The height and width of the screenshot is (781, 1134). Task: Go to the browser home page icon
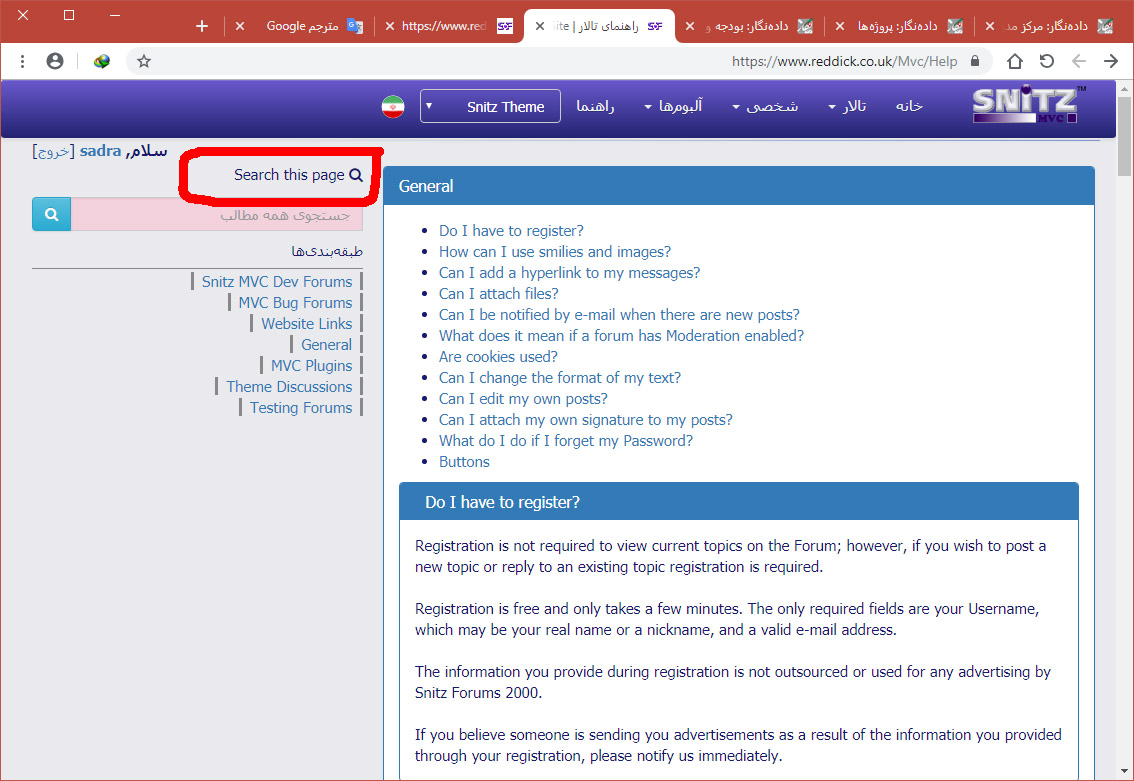pyautogui.click(x=1014, y=61)
